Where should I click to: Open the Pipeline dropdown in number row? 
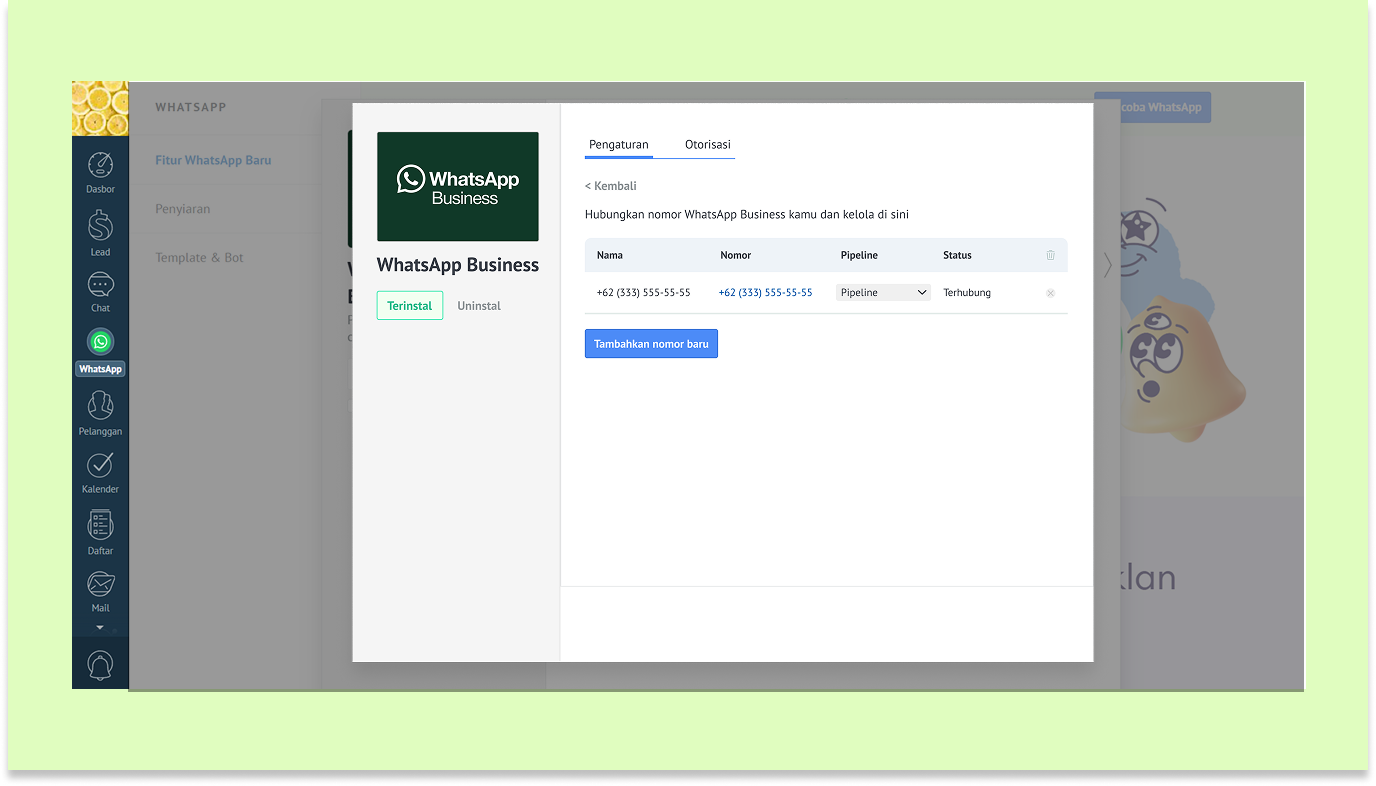(883, 293)
